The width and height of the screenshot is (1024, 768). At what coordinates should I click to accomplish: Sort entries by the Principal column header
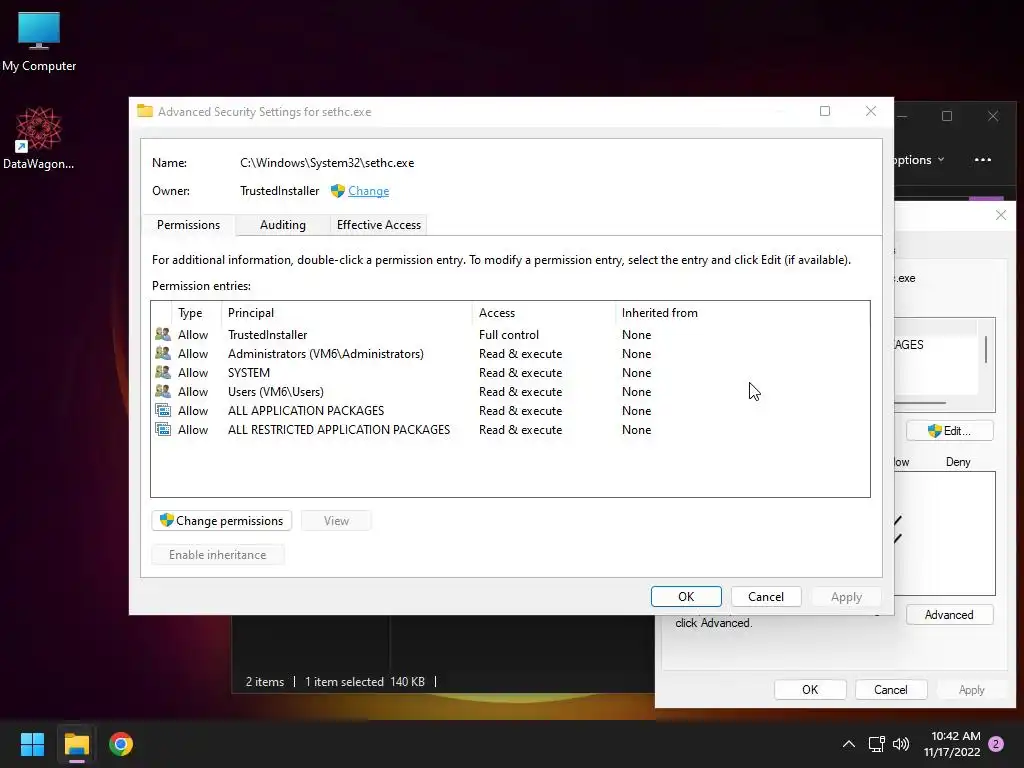[x=251, y=313]
